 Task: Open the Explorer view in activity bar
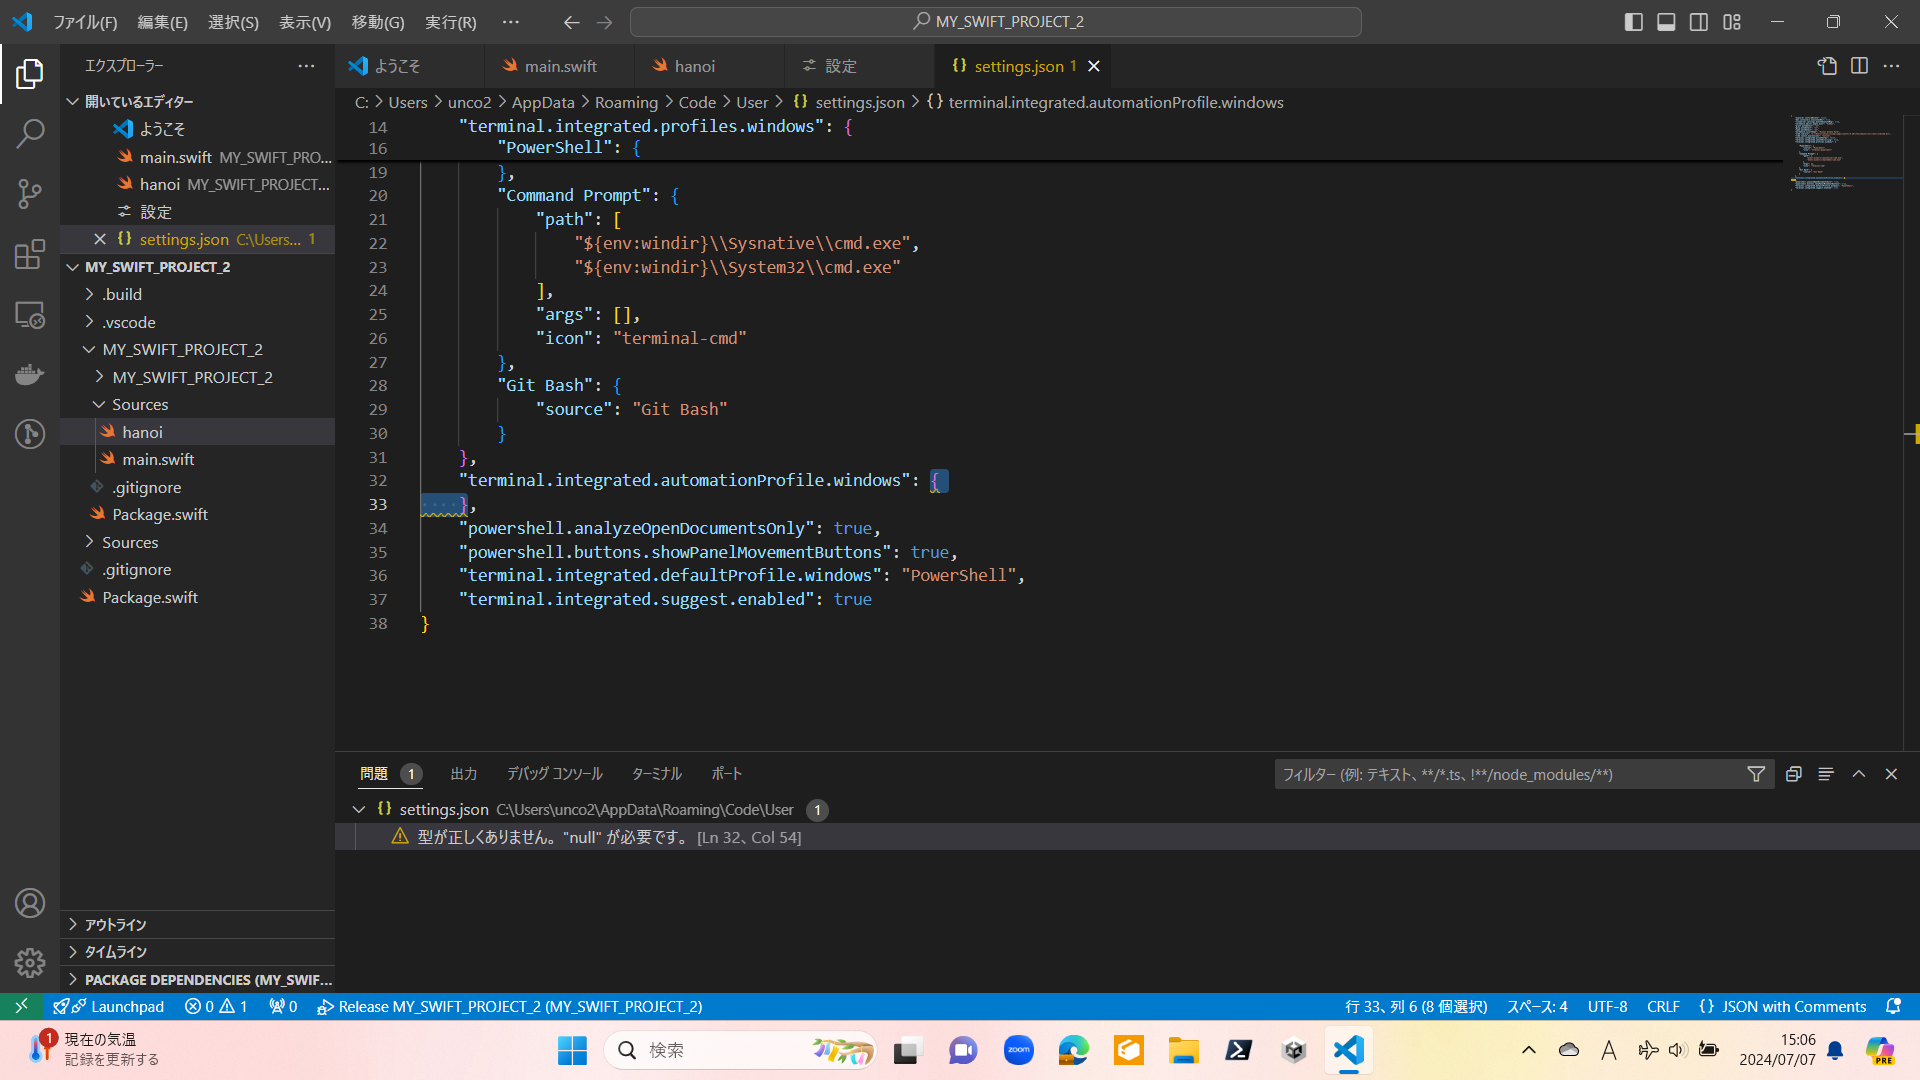coord(30,73)
